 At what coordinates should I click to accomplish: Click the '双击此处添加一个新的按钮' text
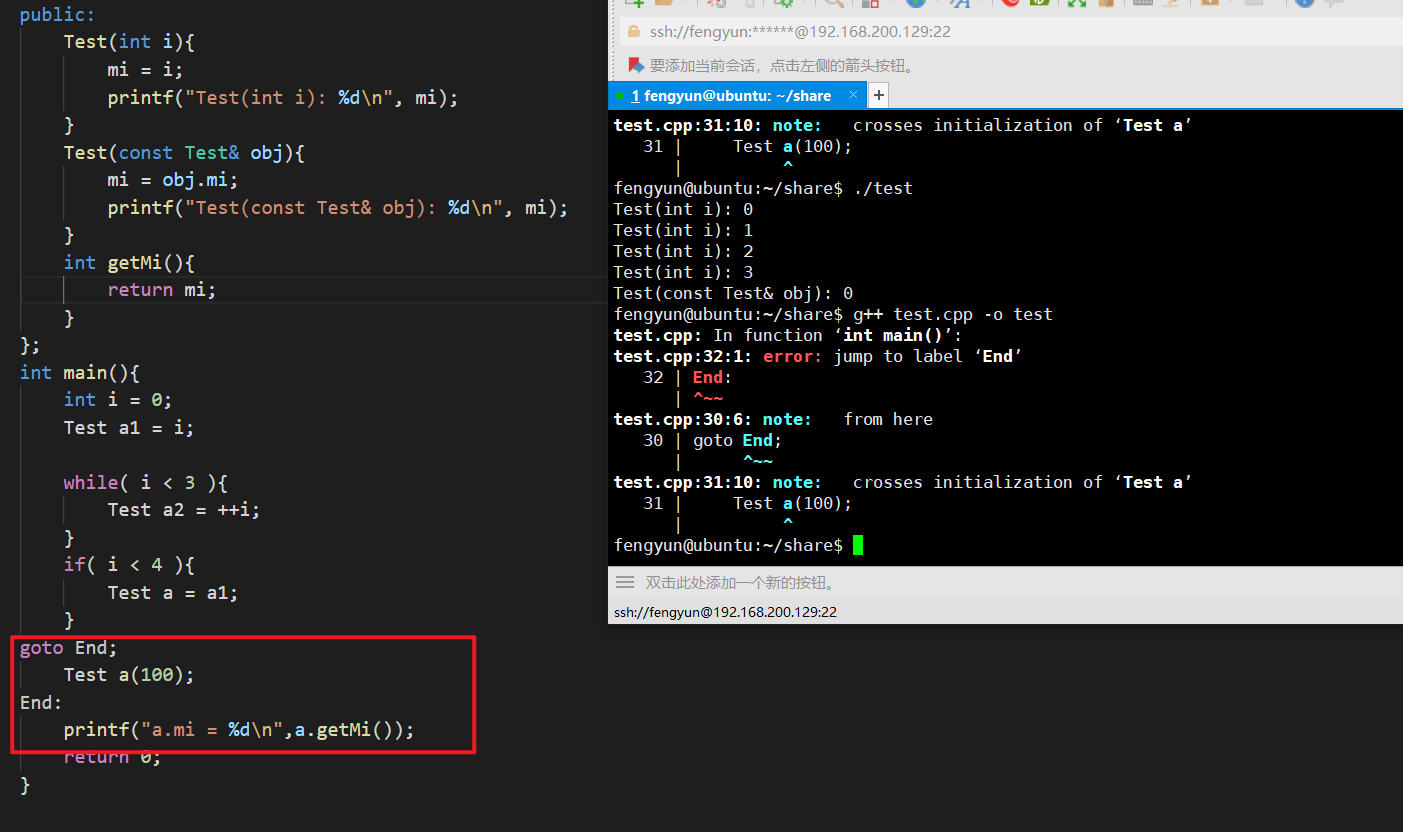[x=741, y=582]
